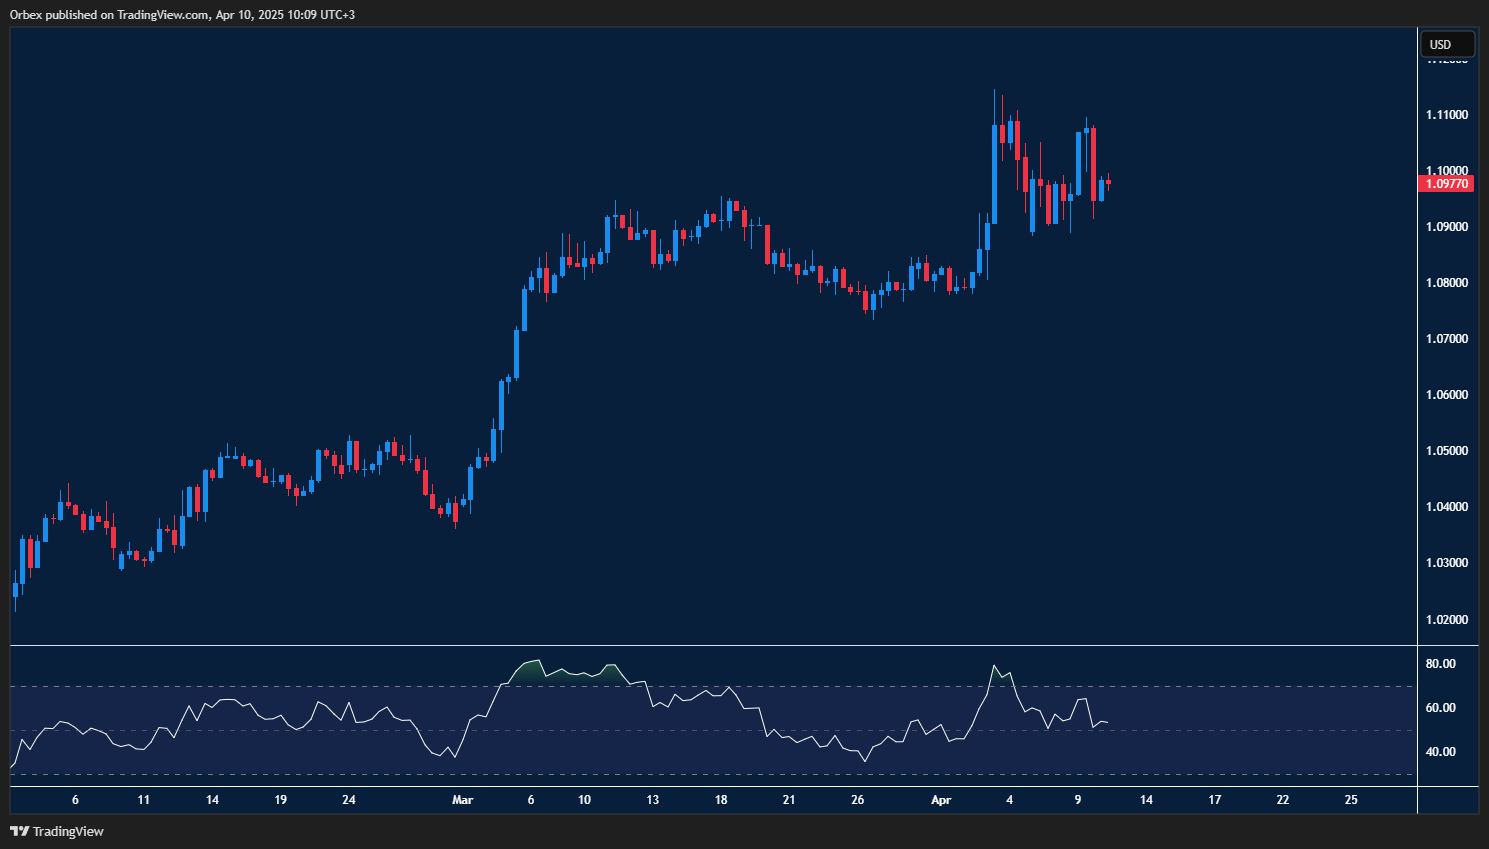1489x849 pixels.
Task: Open TradingView.com from the attribution text
Action: click(x=163, y=15)
